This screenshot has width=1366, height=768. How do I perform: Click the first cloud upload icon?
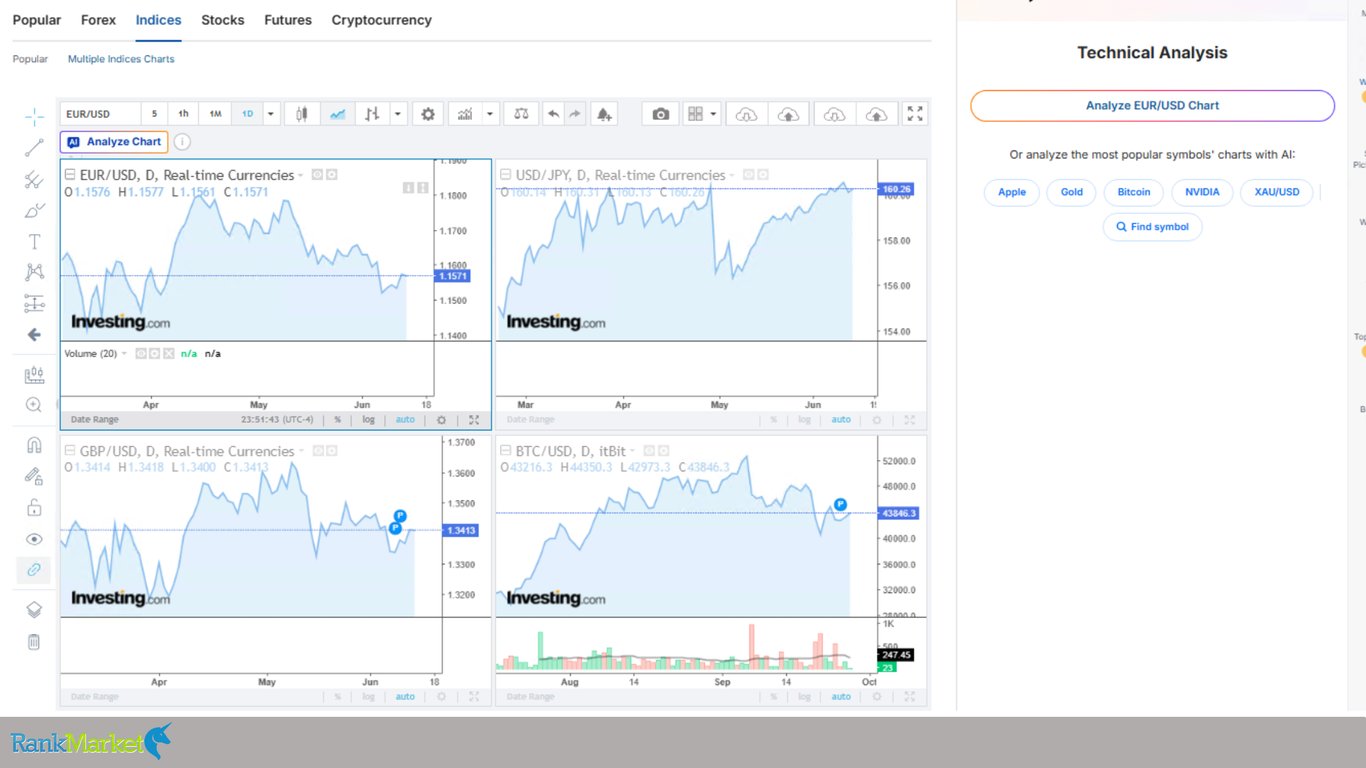tap(788, 114)
